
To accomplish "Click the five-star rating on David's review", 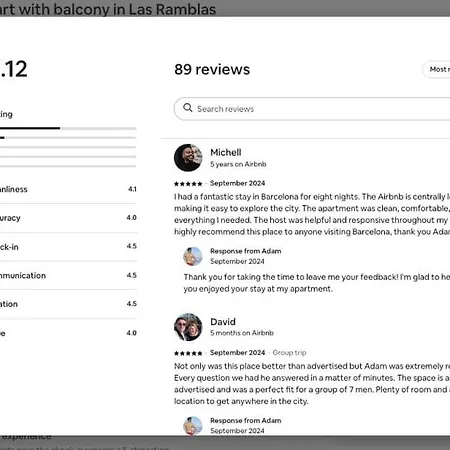I will [x=188, y=353].
